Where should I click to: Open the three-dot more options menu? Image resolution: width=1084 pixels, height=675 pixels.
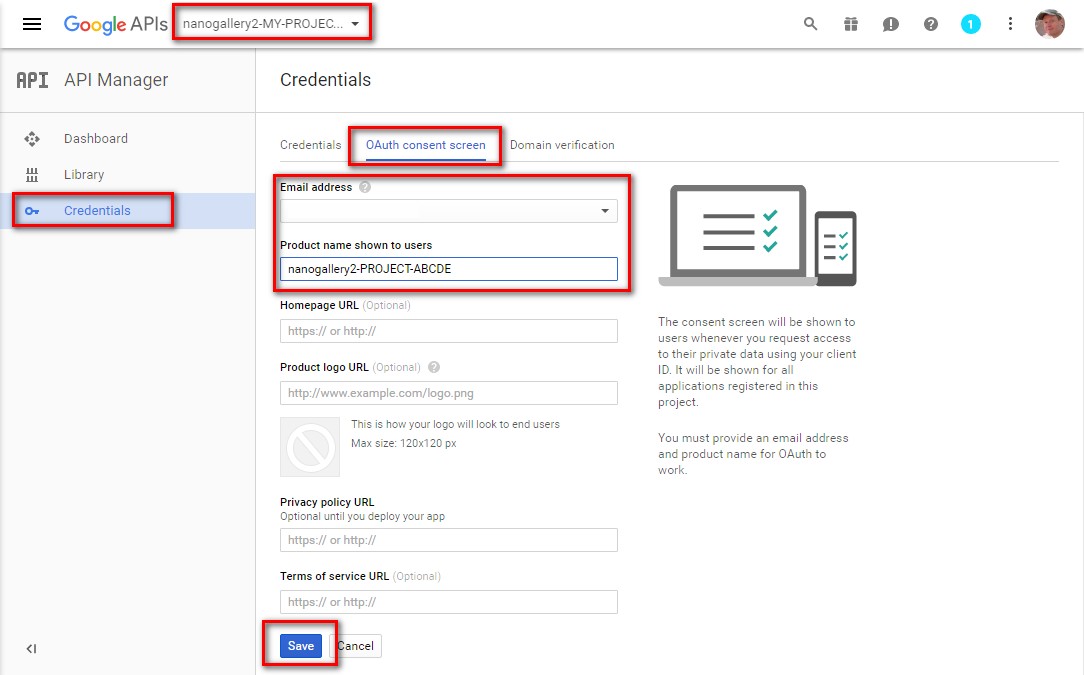point(1010,24)
